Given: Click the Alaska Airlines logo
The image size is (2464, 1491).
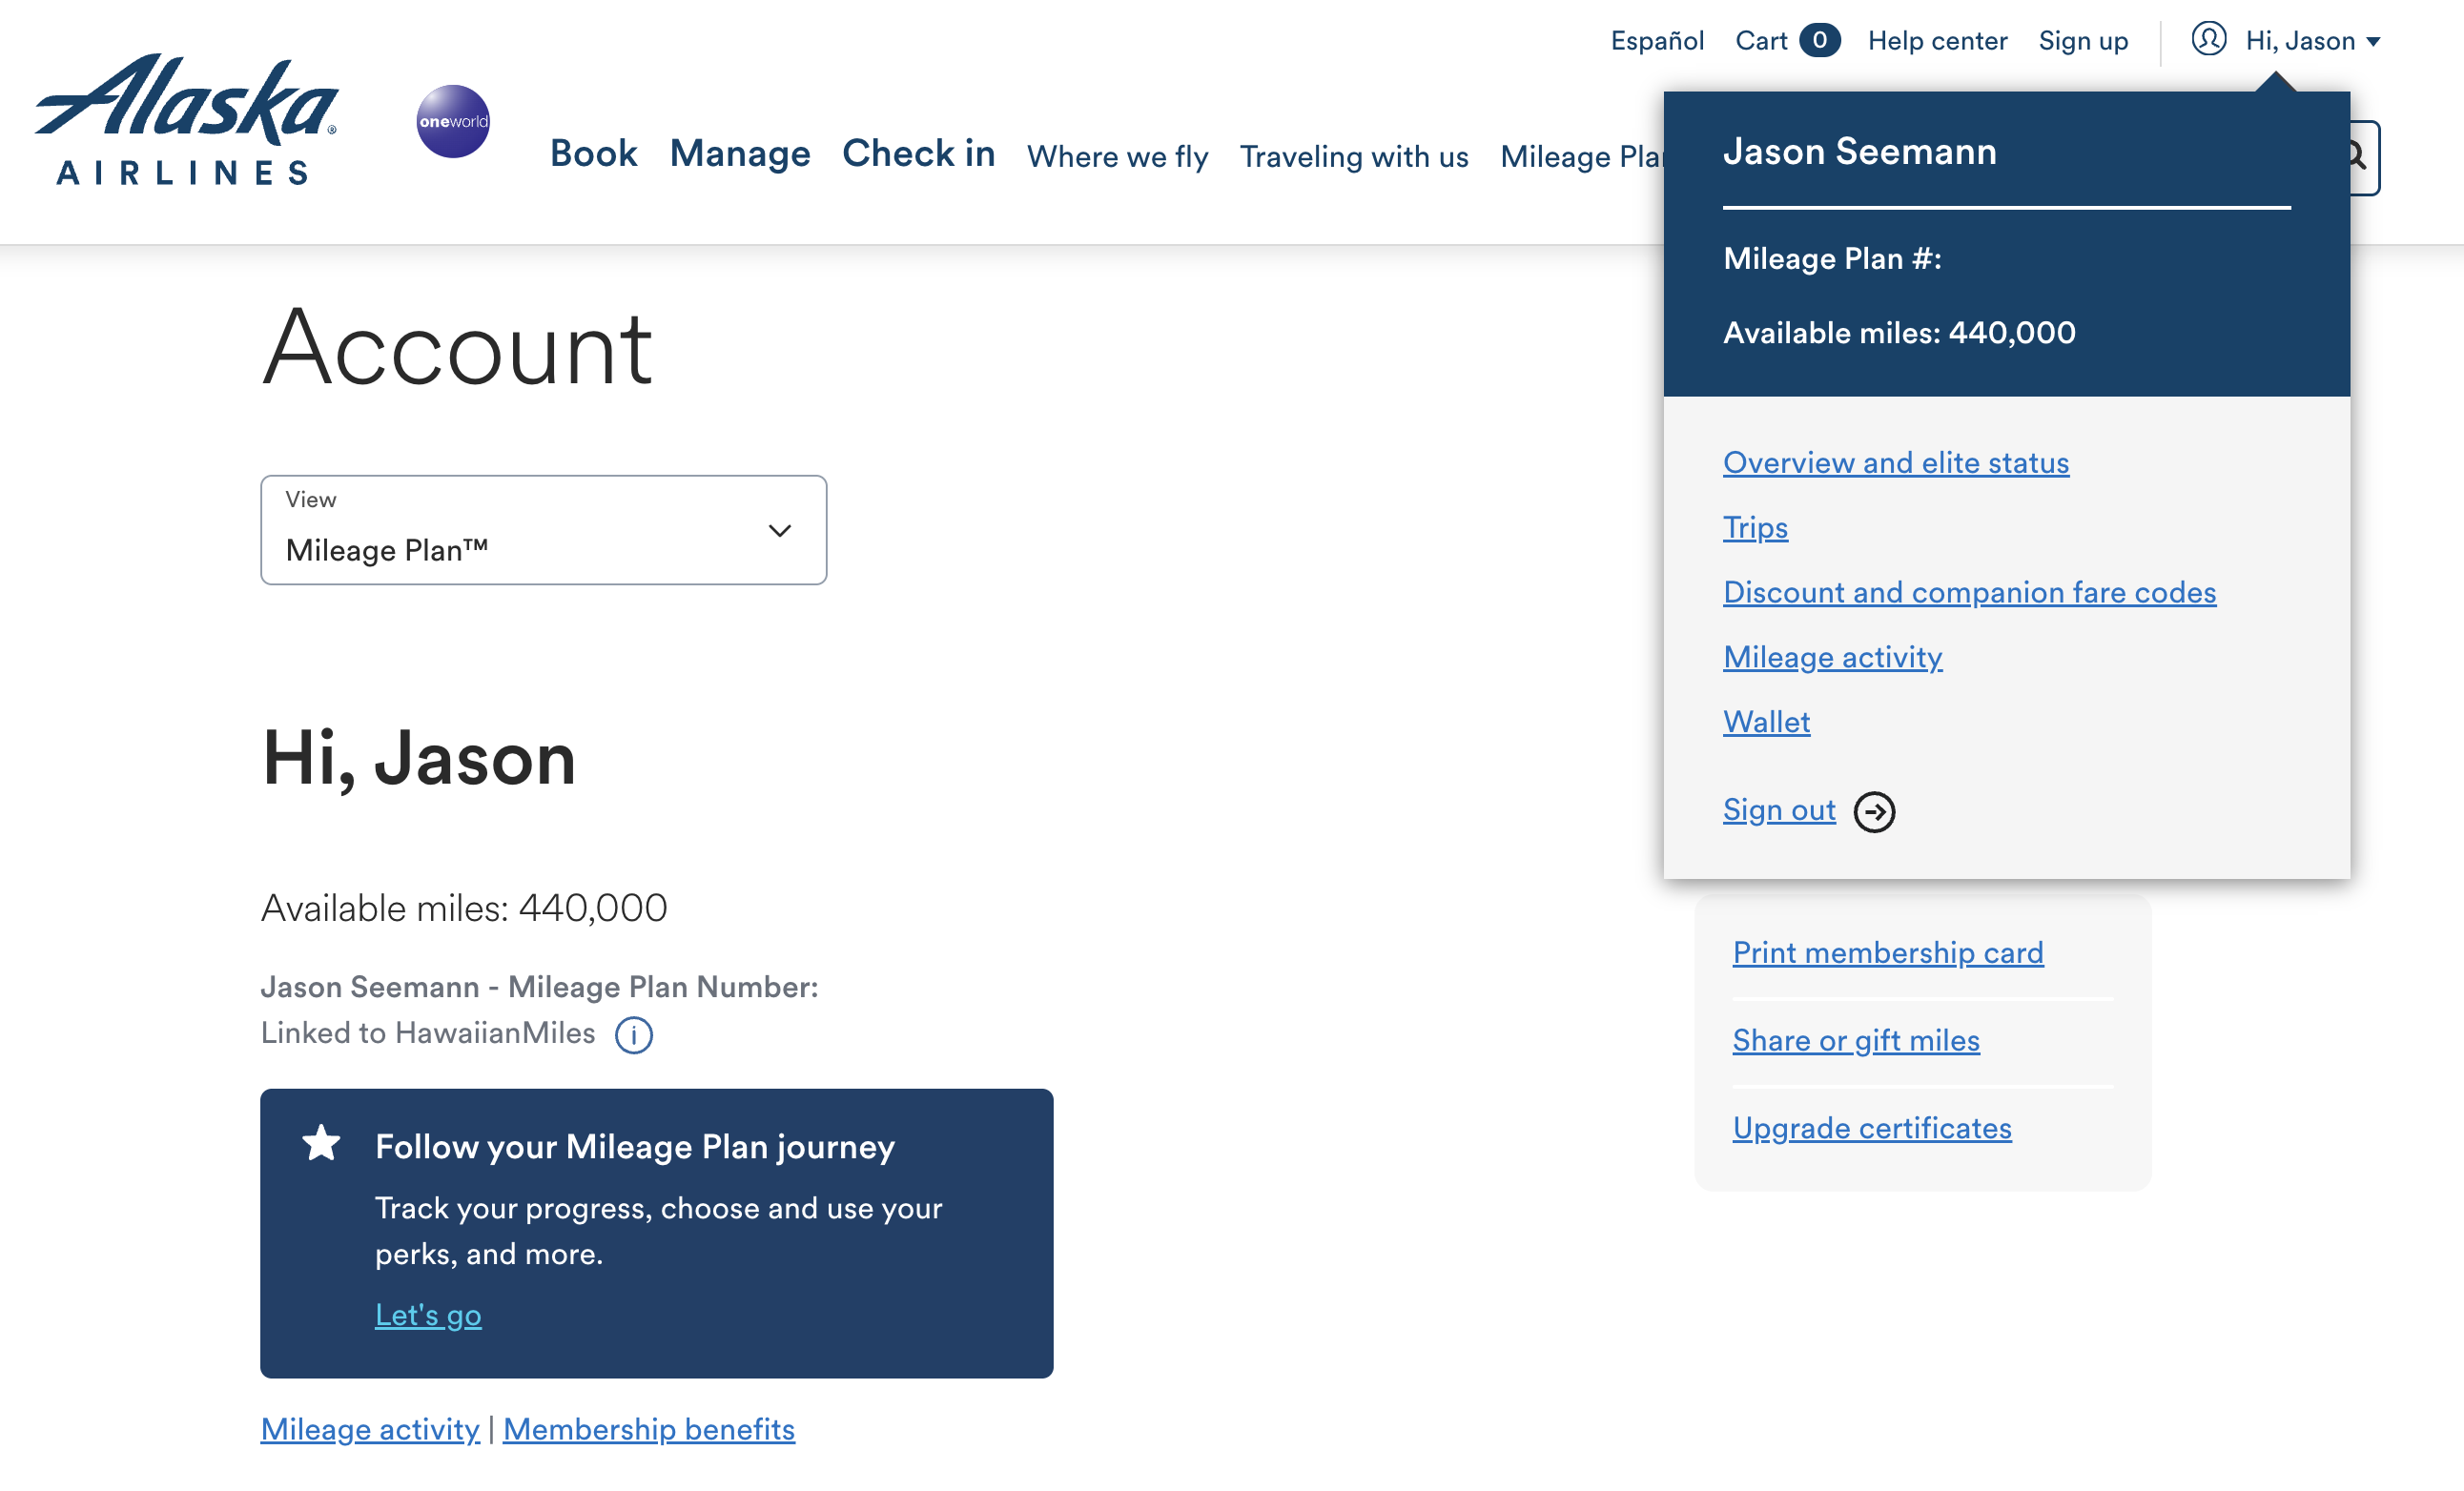Looking at the screenshot, I should click(187, 120).
